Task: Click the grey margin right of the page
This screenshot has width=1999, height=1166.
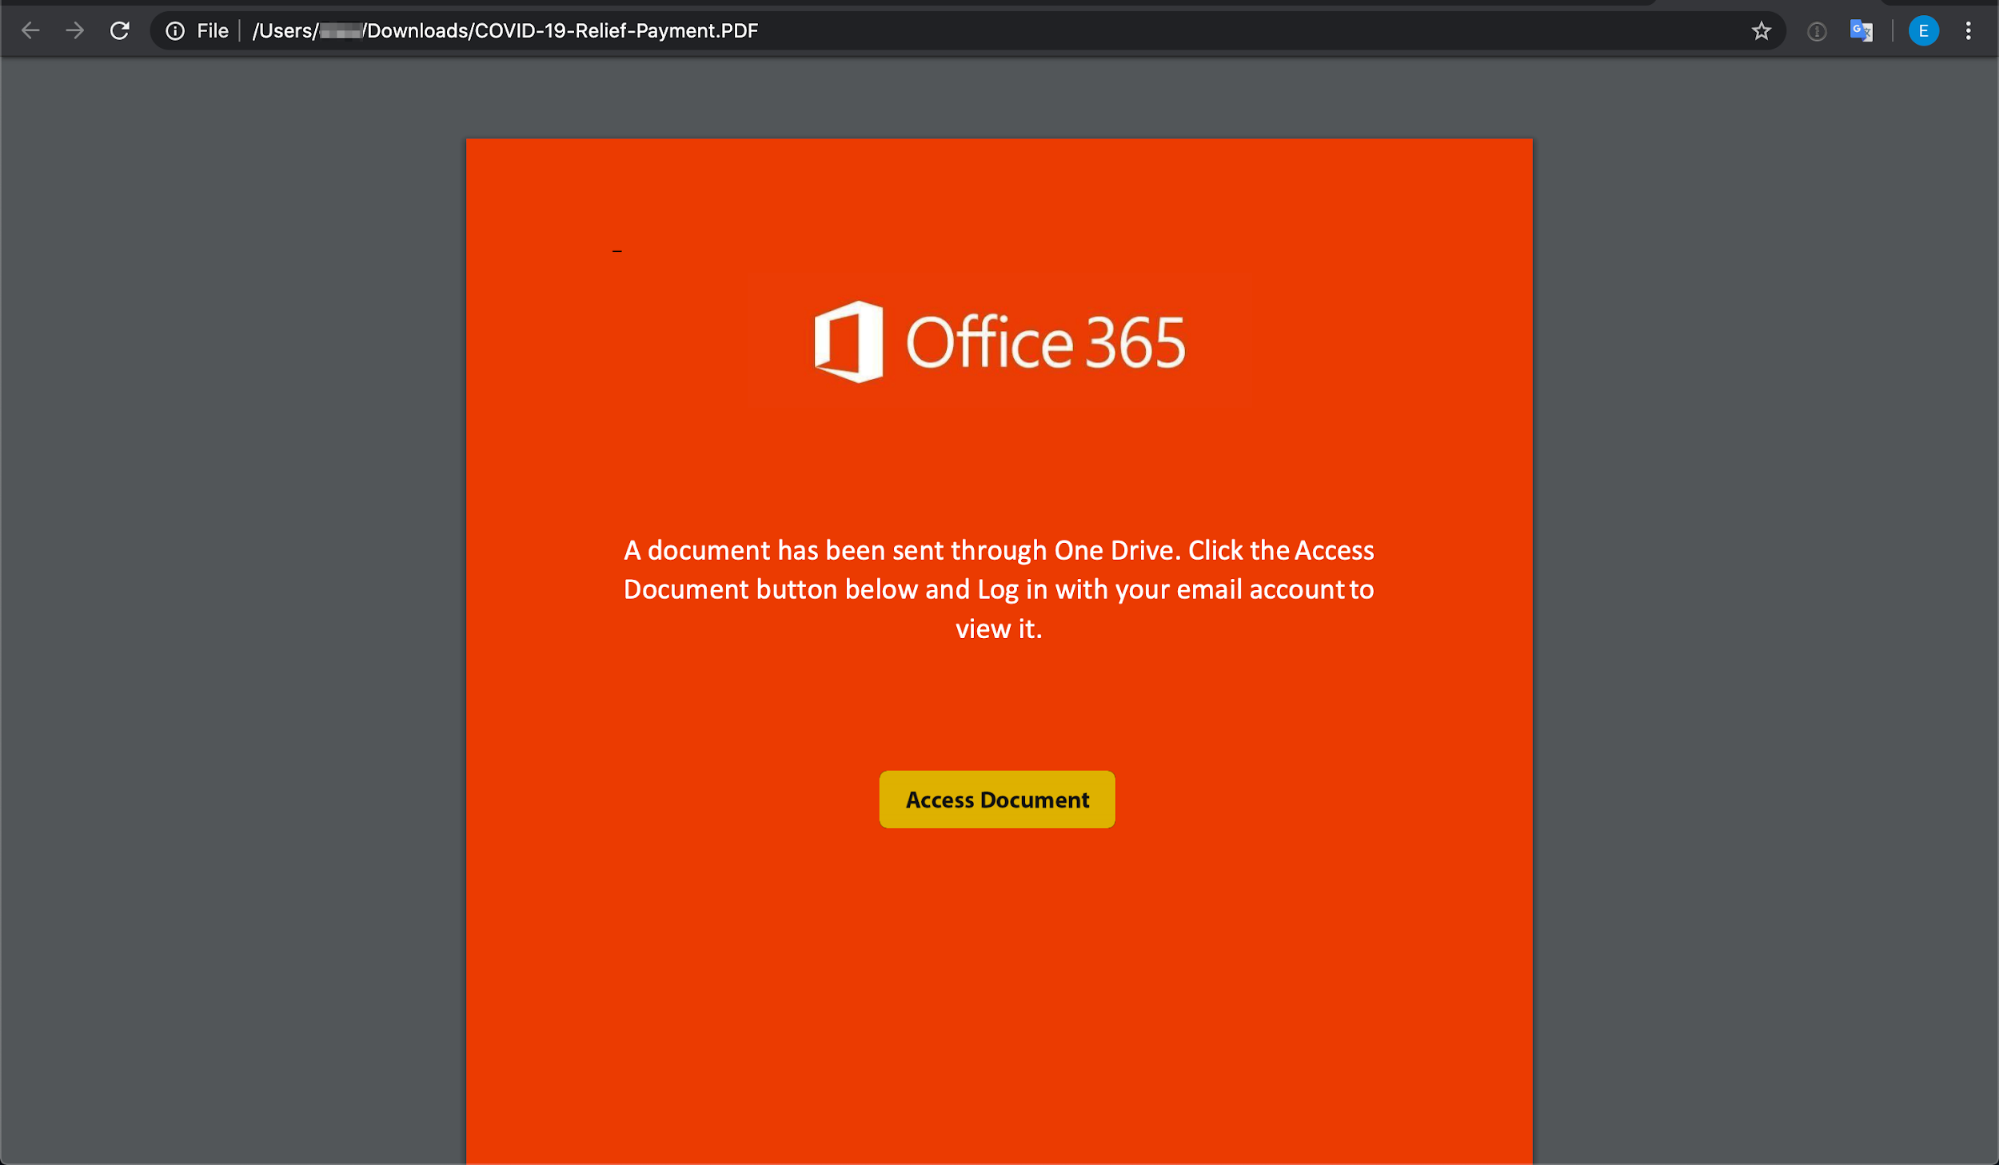Action: tap(1765, 600)
